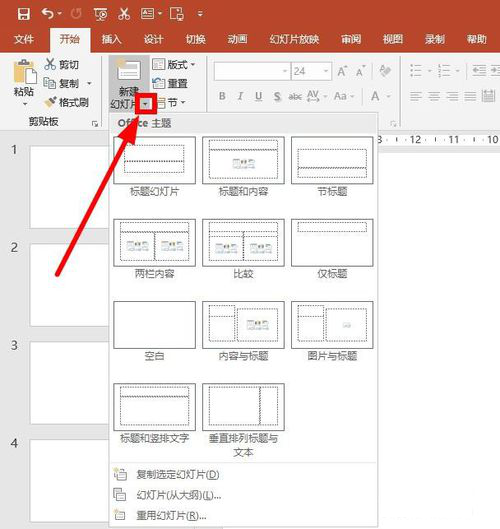Open the 切换 tab
This screenshot has width=500, height=529.
pyautogui.click(x=196, y=39)
